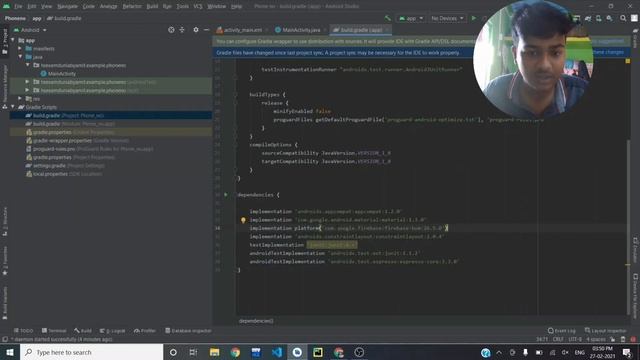Open proguard-rules.pro in the tree
Screen dimensions: 640x360
(90, 149)
